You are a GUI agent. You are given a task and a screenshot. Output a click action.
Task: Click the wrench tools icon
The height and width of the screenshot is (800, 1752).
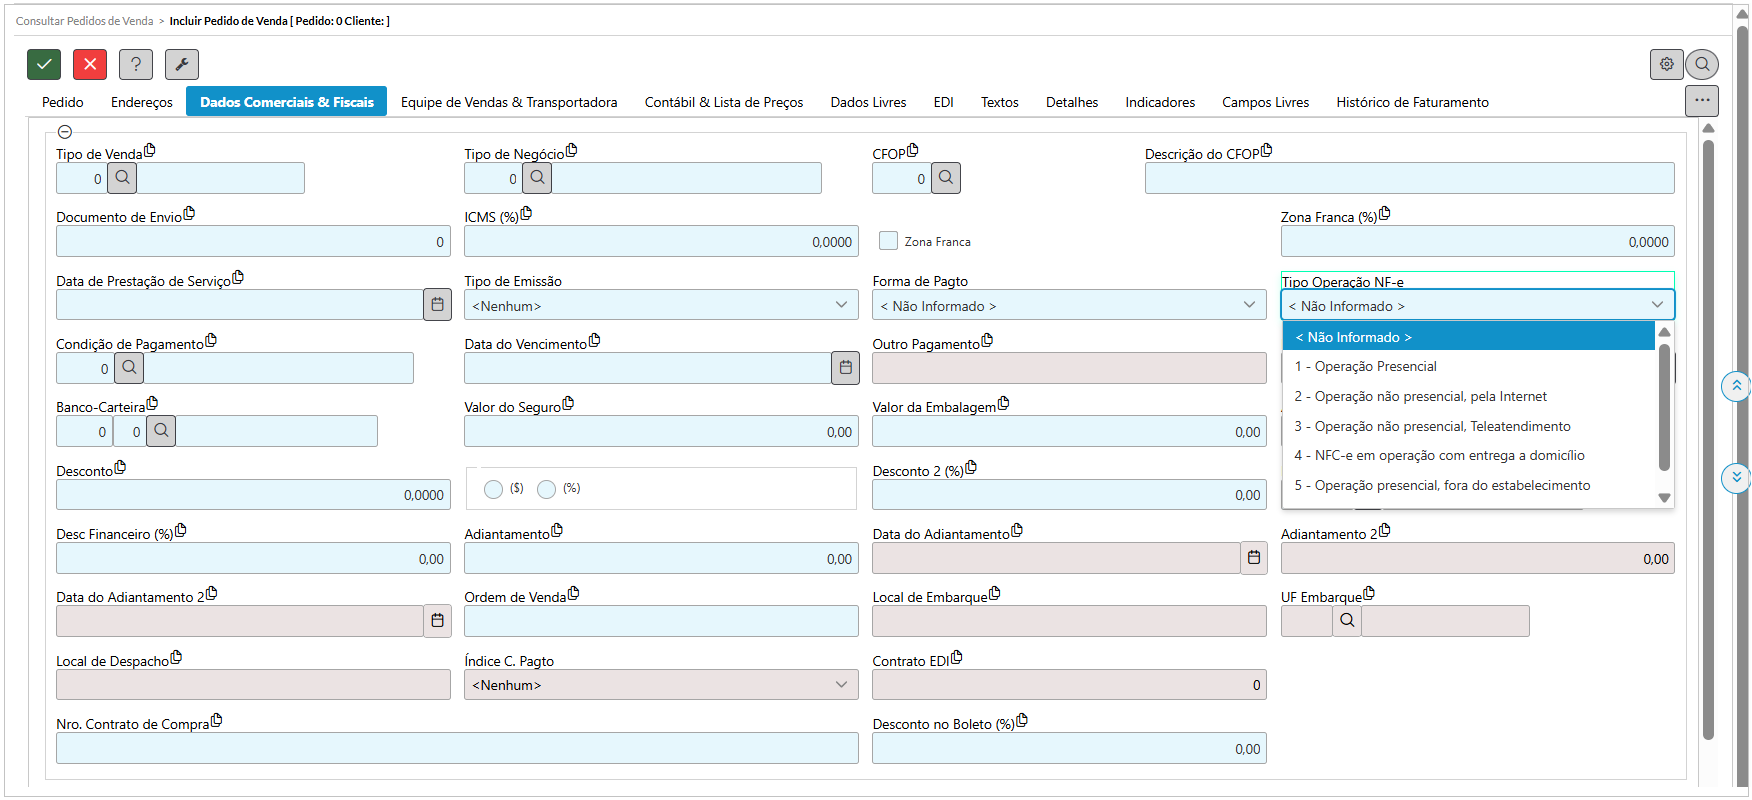coord(182,64)
